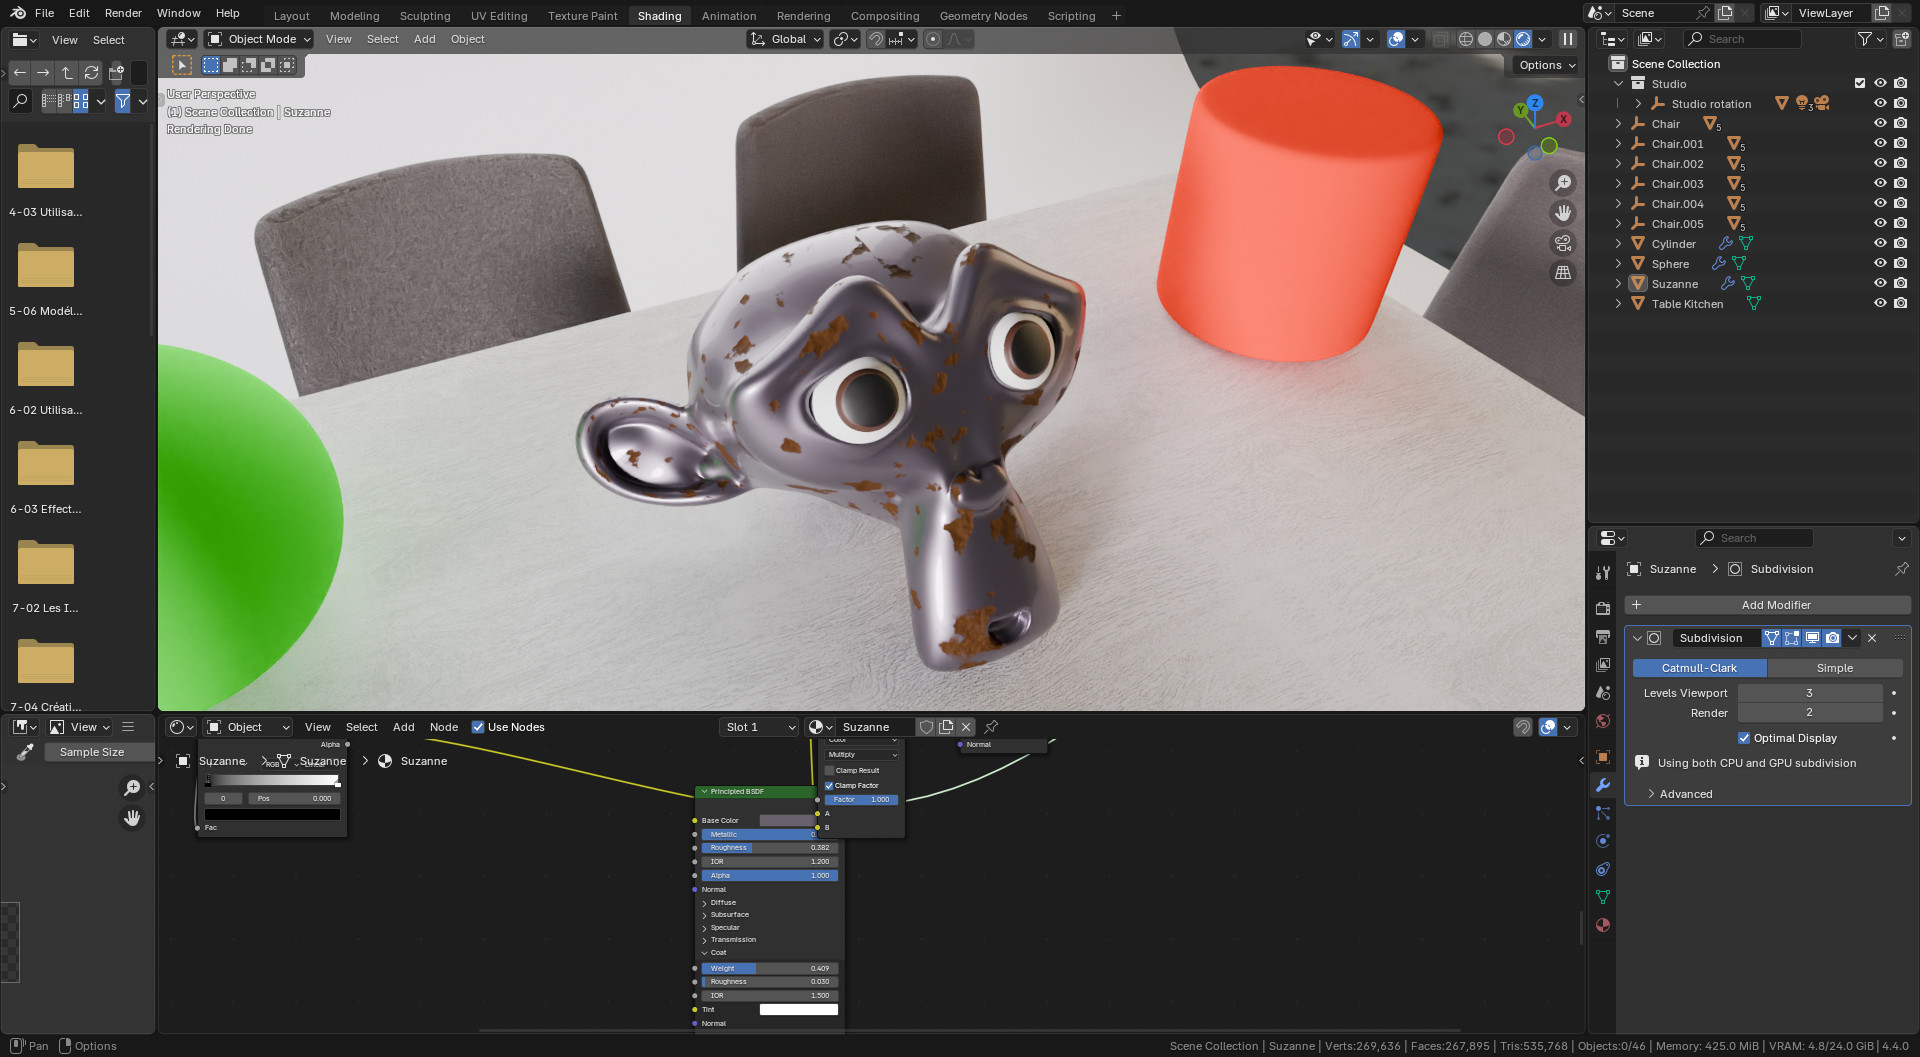
Task: Hide Suzanne in viewport via eye icon
Action: tap(1880, 283)
